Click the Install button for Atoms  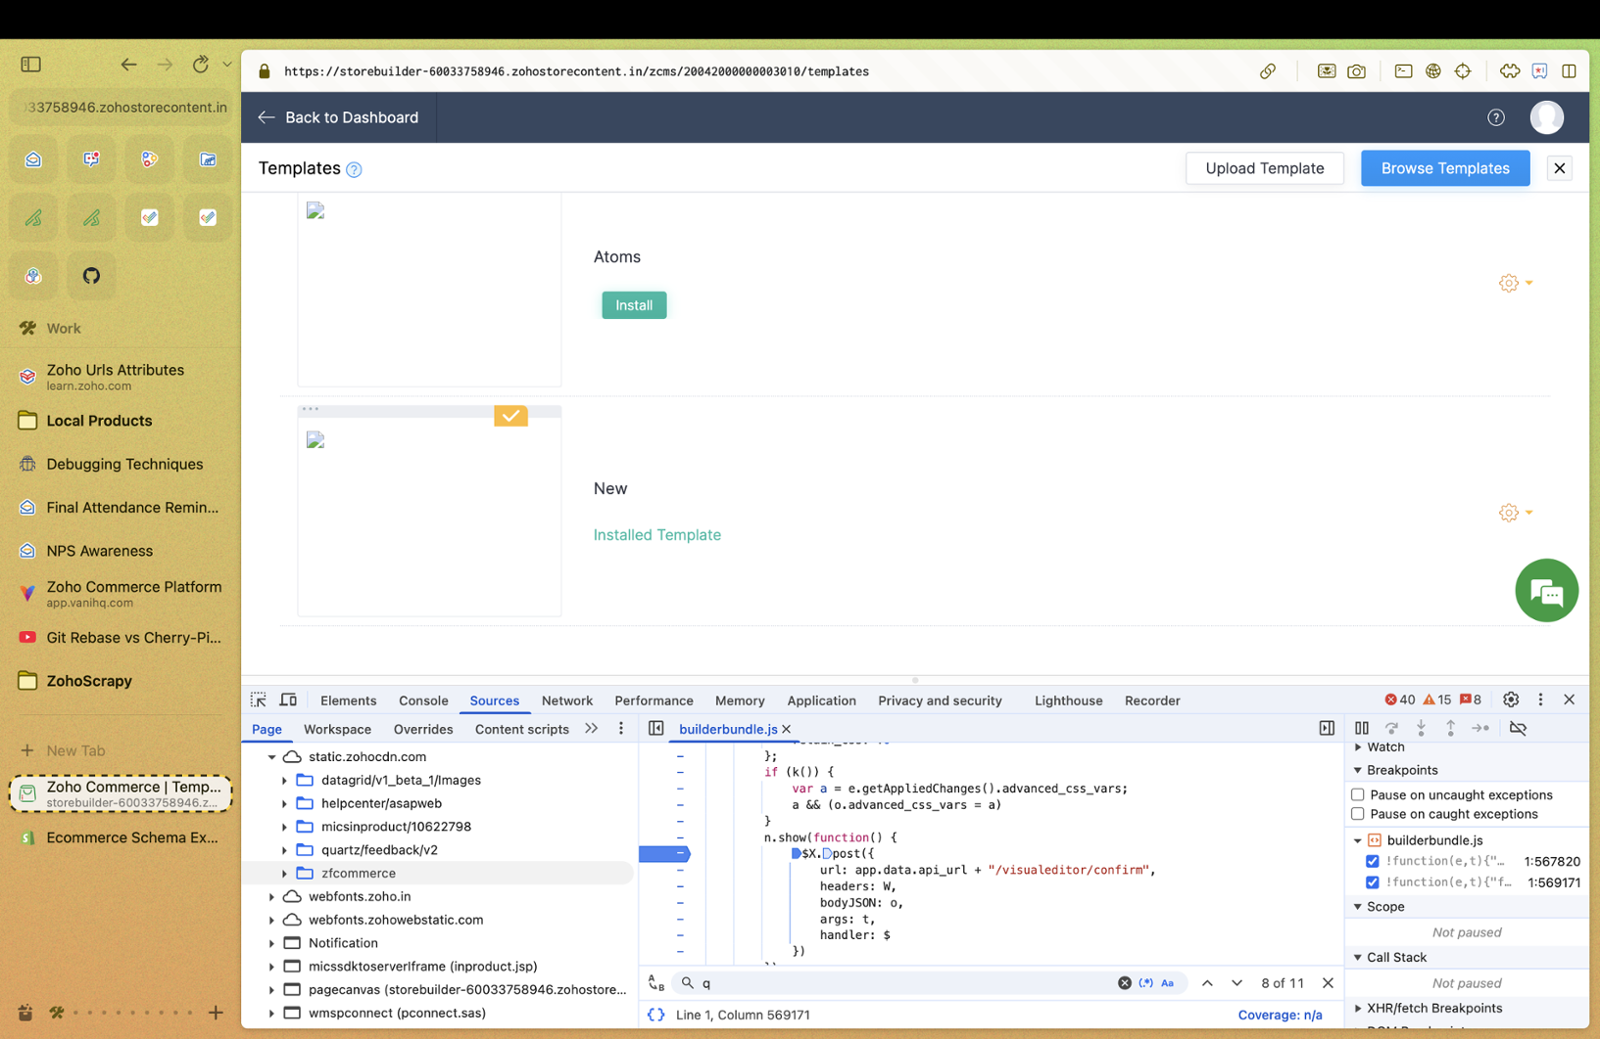(x=634, y=305)
